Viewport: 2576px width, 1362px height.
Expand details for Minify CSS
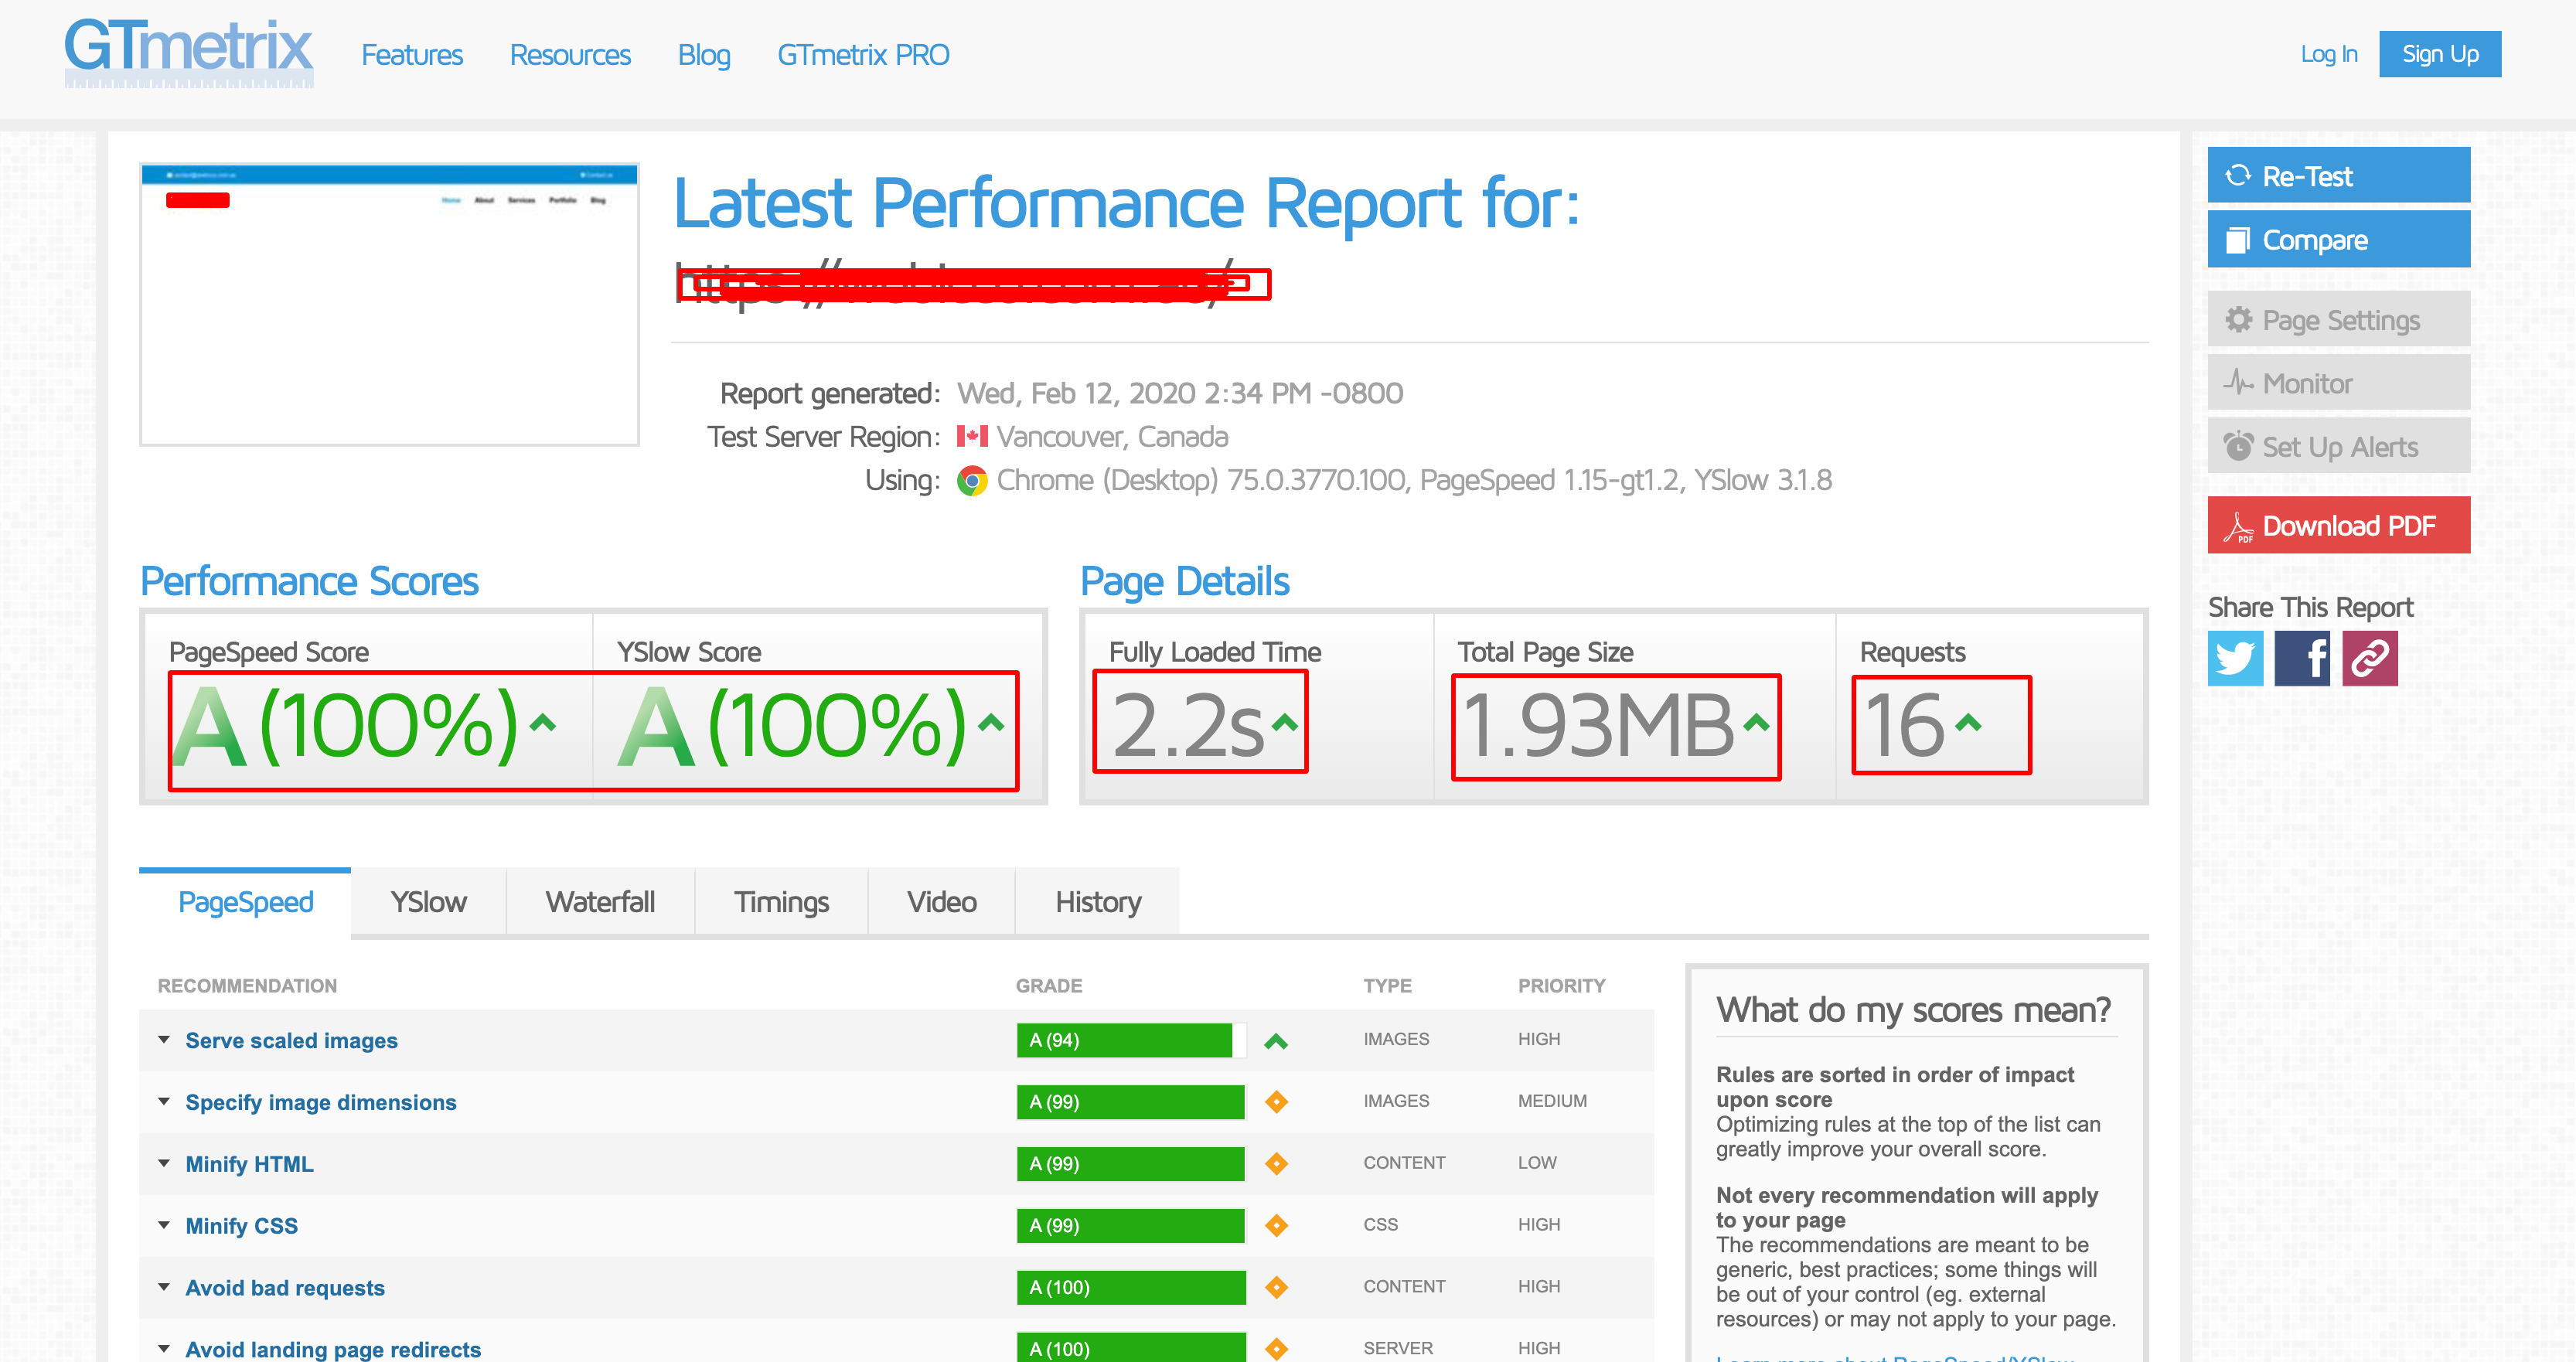pyautogui.click(x=165, y=1225)
